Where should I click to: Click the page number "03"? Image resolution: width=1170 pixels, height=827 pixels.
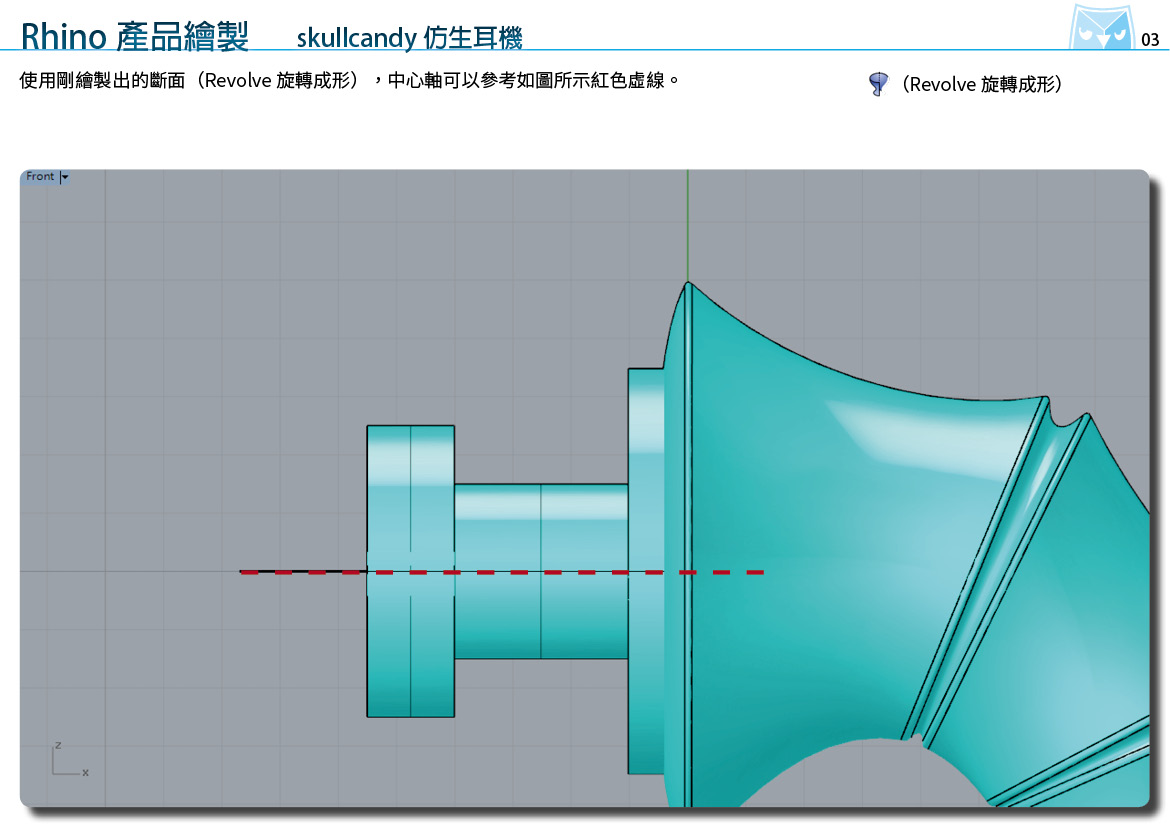(1150, 40)
